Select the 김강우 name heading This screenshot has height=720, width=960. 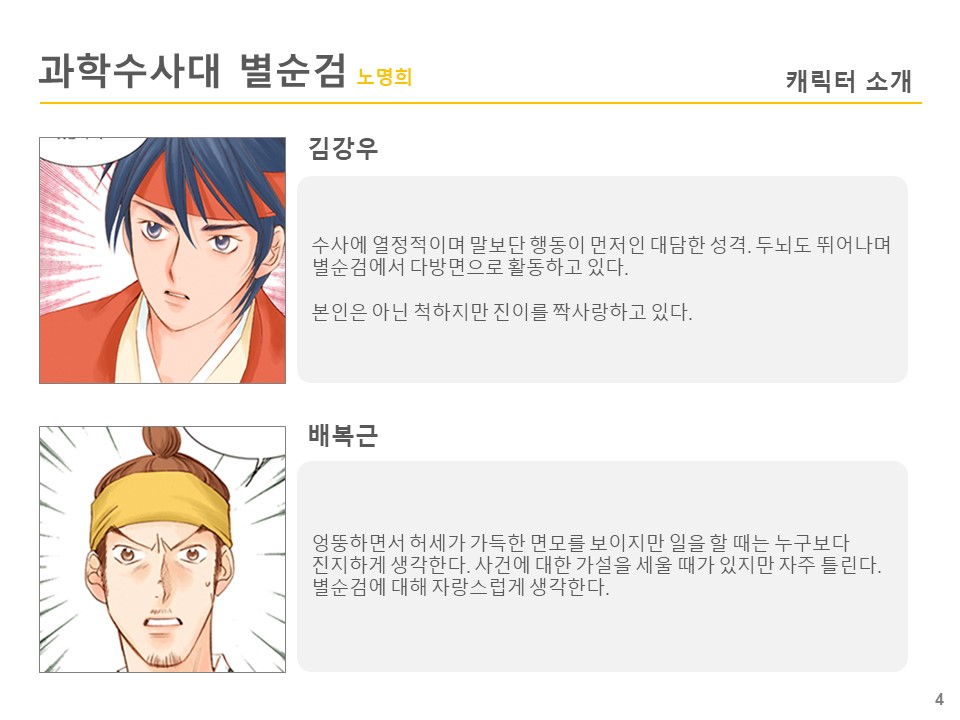(343, 148)
